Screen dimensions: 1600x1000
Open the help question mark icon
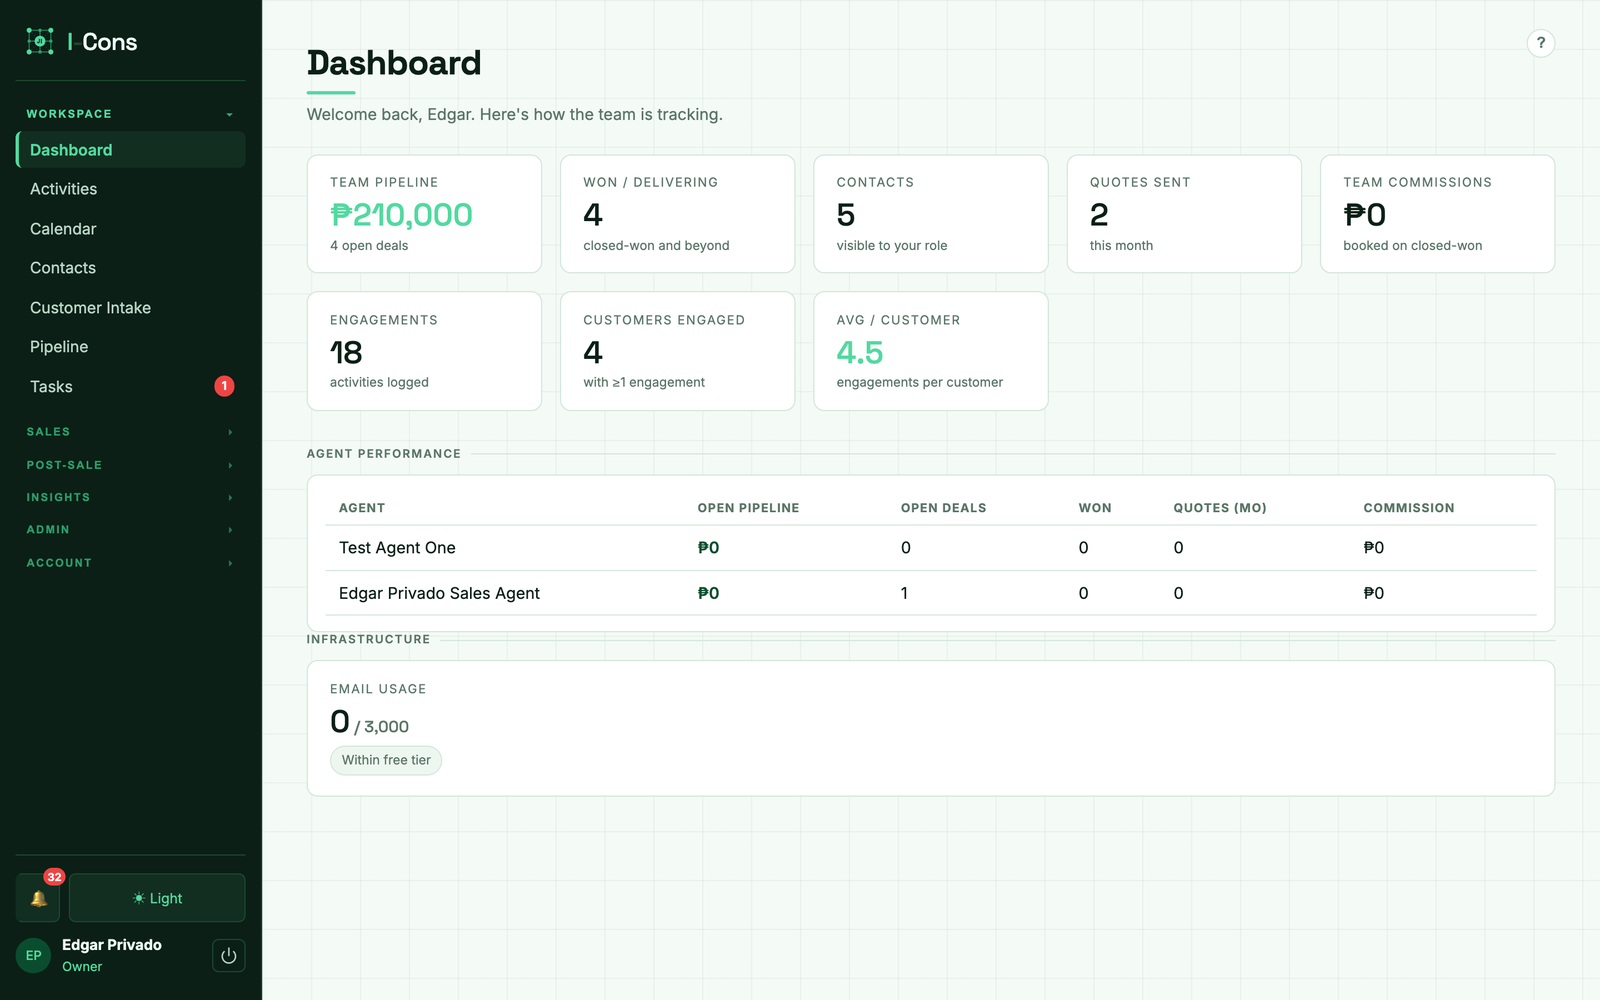1541,43
